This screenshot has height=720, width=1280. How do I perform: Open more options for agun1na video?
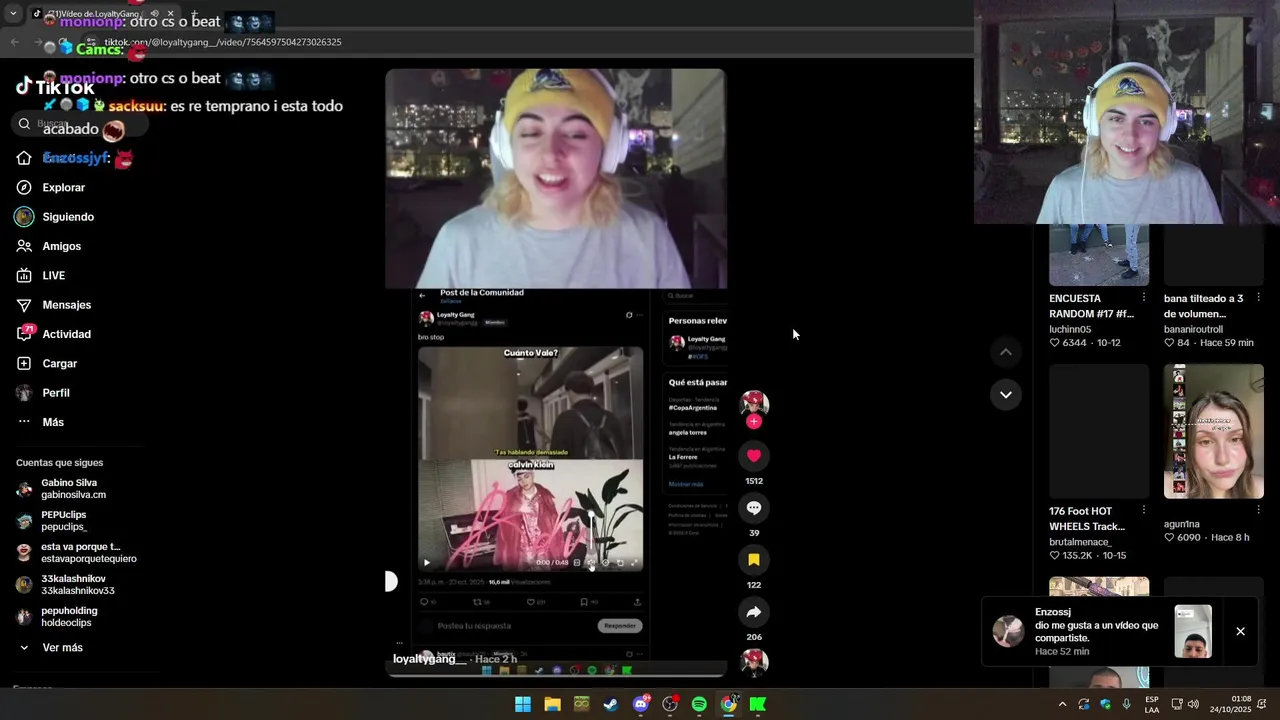click(x=1259, y=509)
